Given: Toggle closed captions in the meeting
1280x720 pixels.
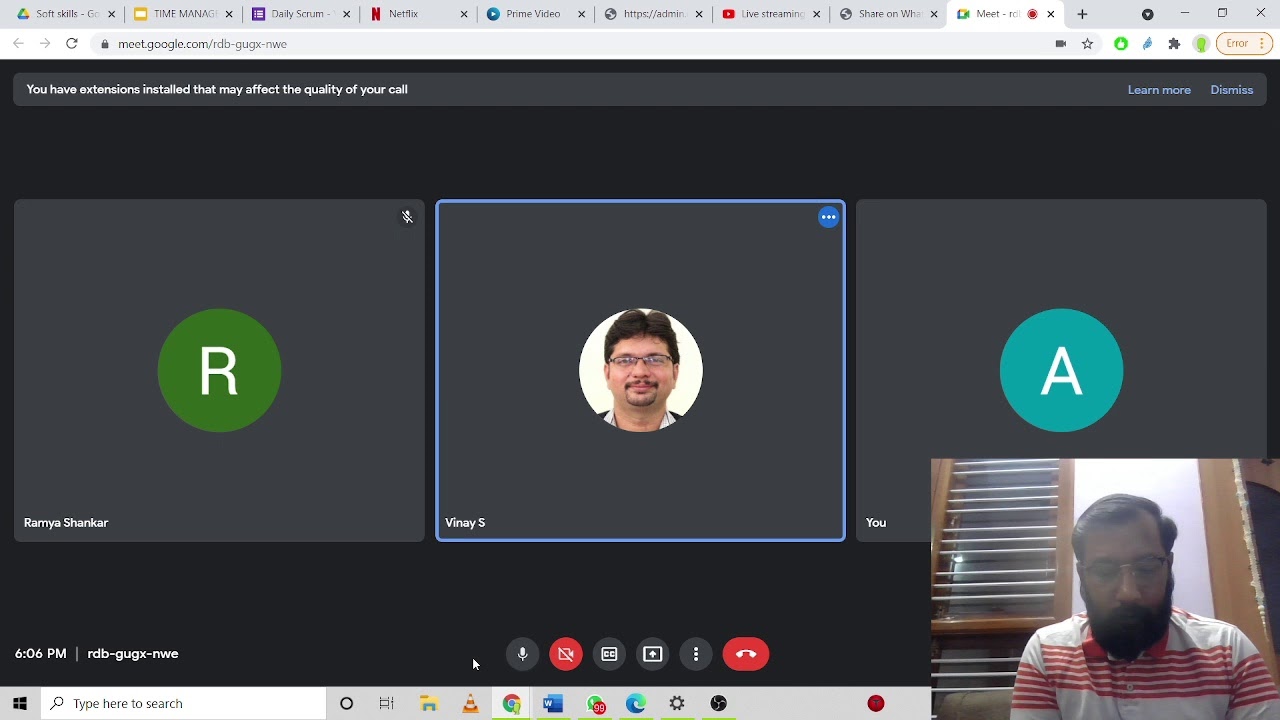Looking at the screenshot, I should pos(609,654).
